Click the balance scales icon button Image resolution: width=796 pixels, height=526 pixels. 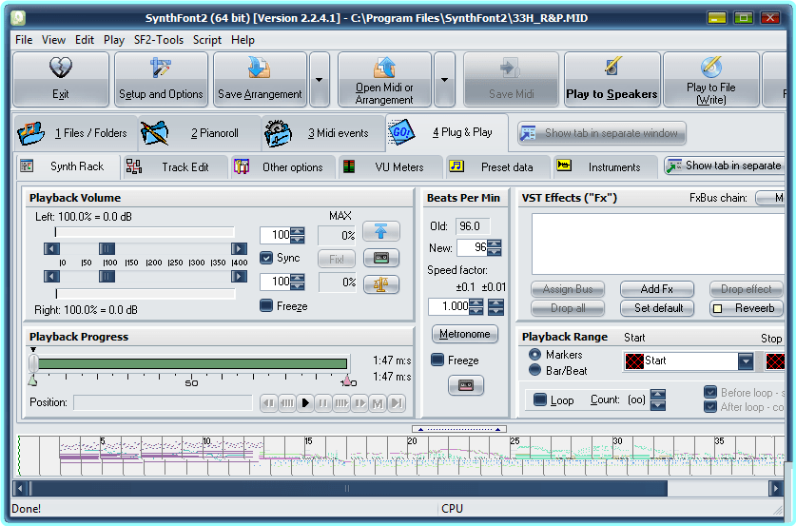point(381,284)
